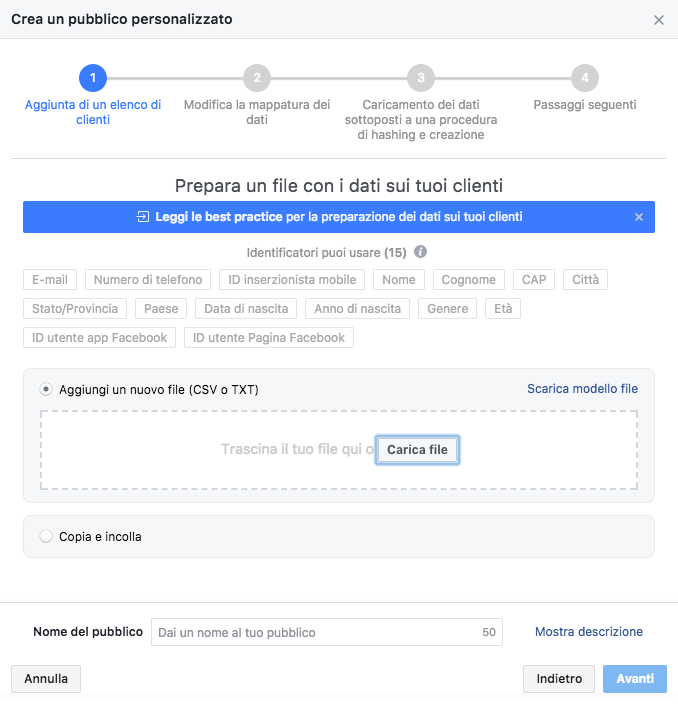The image size is (678, 704).
Task: Cancel with the Annulla button
Action: pos(46,678)
